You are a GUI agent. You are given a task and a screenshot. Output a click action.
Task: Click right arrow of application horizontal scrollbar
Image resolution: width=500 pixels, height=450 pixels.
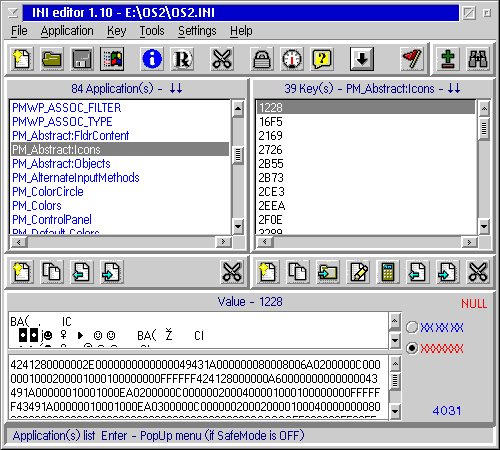click(224, 242)
